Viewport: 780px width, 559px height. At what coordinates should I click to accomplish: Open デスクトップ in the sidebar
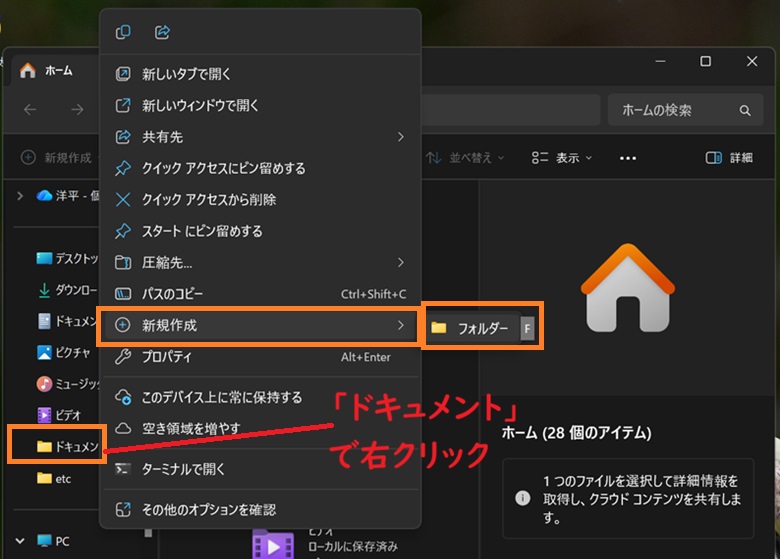tap(67, 258)
